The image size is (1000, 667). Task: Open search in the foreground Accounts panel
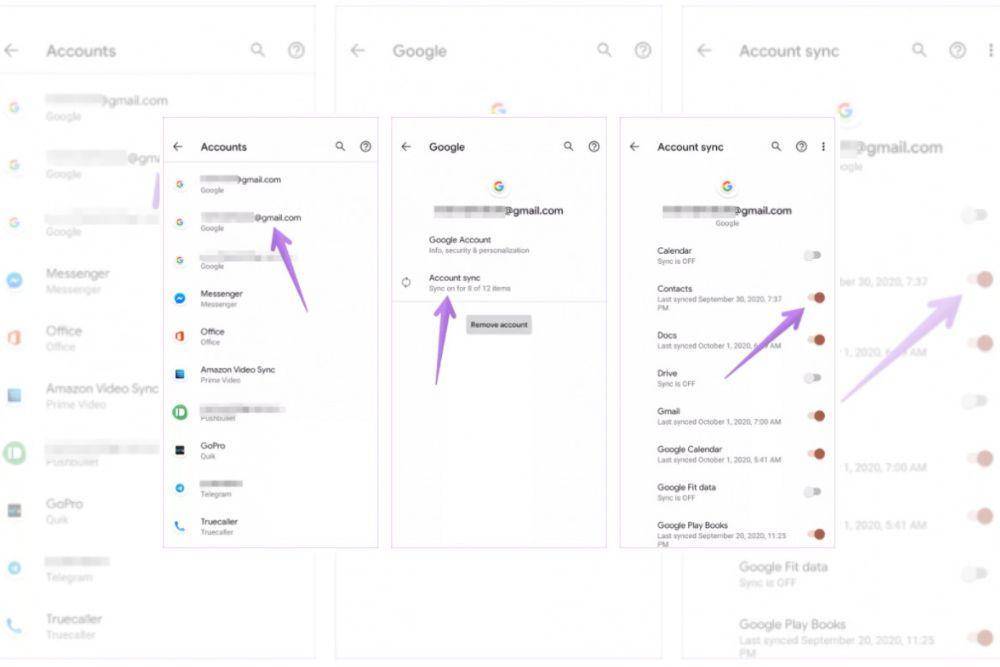(x=340, y=147)
